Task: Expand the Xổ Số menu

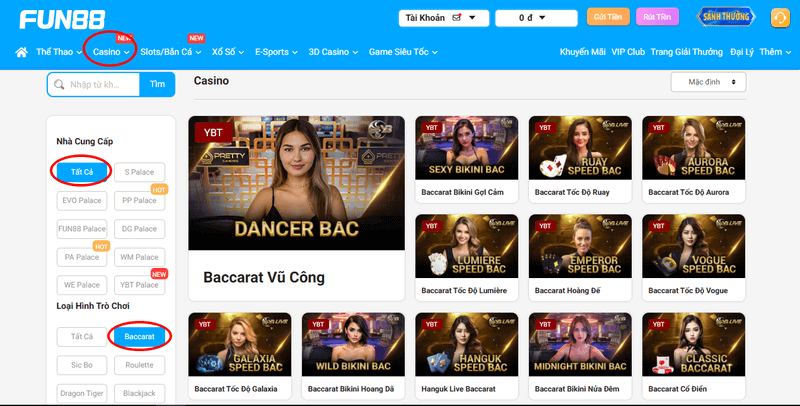Action: click(x=228, y=52)
